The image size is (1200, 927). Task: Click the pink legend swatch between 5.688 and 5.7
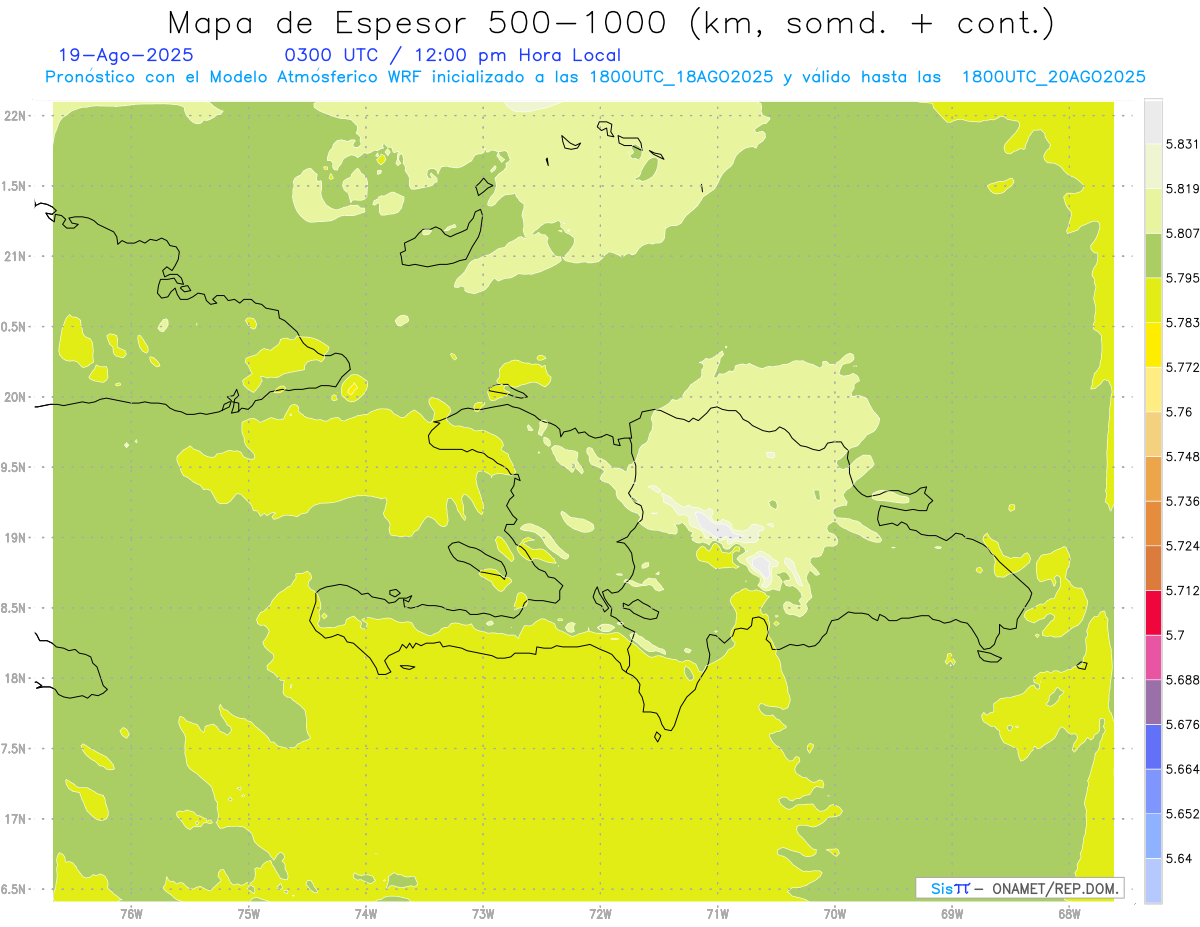[1153, 657]
